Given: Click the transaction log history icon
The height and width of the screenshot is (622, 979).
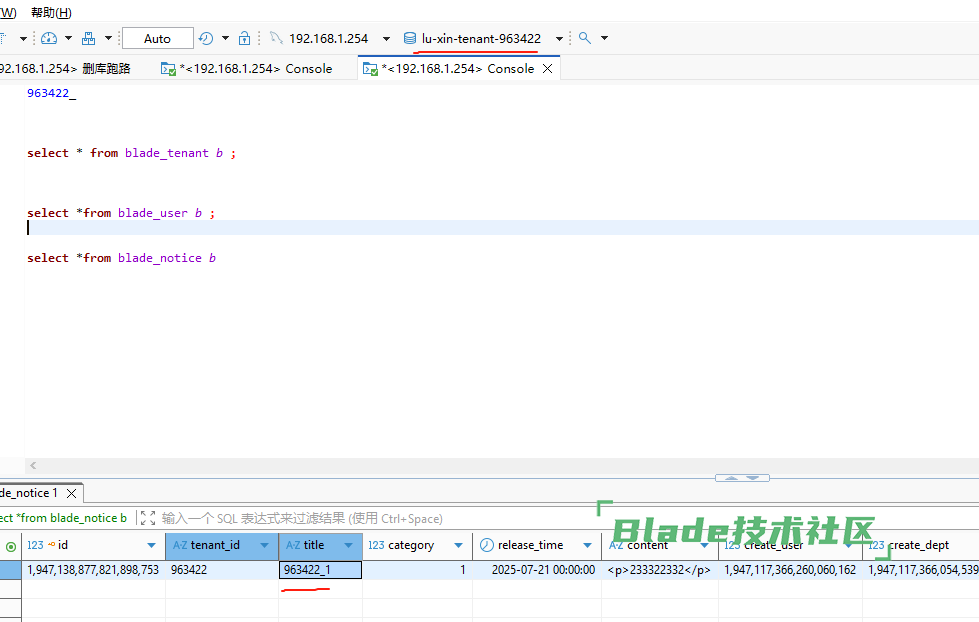Looking at the screenshot, I should [x=206, y=38].
